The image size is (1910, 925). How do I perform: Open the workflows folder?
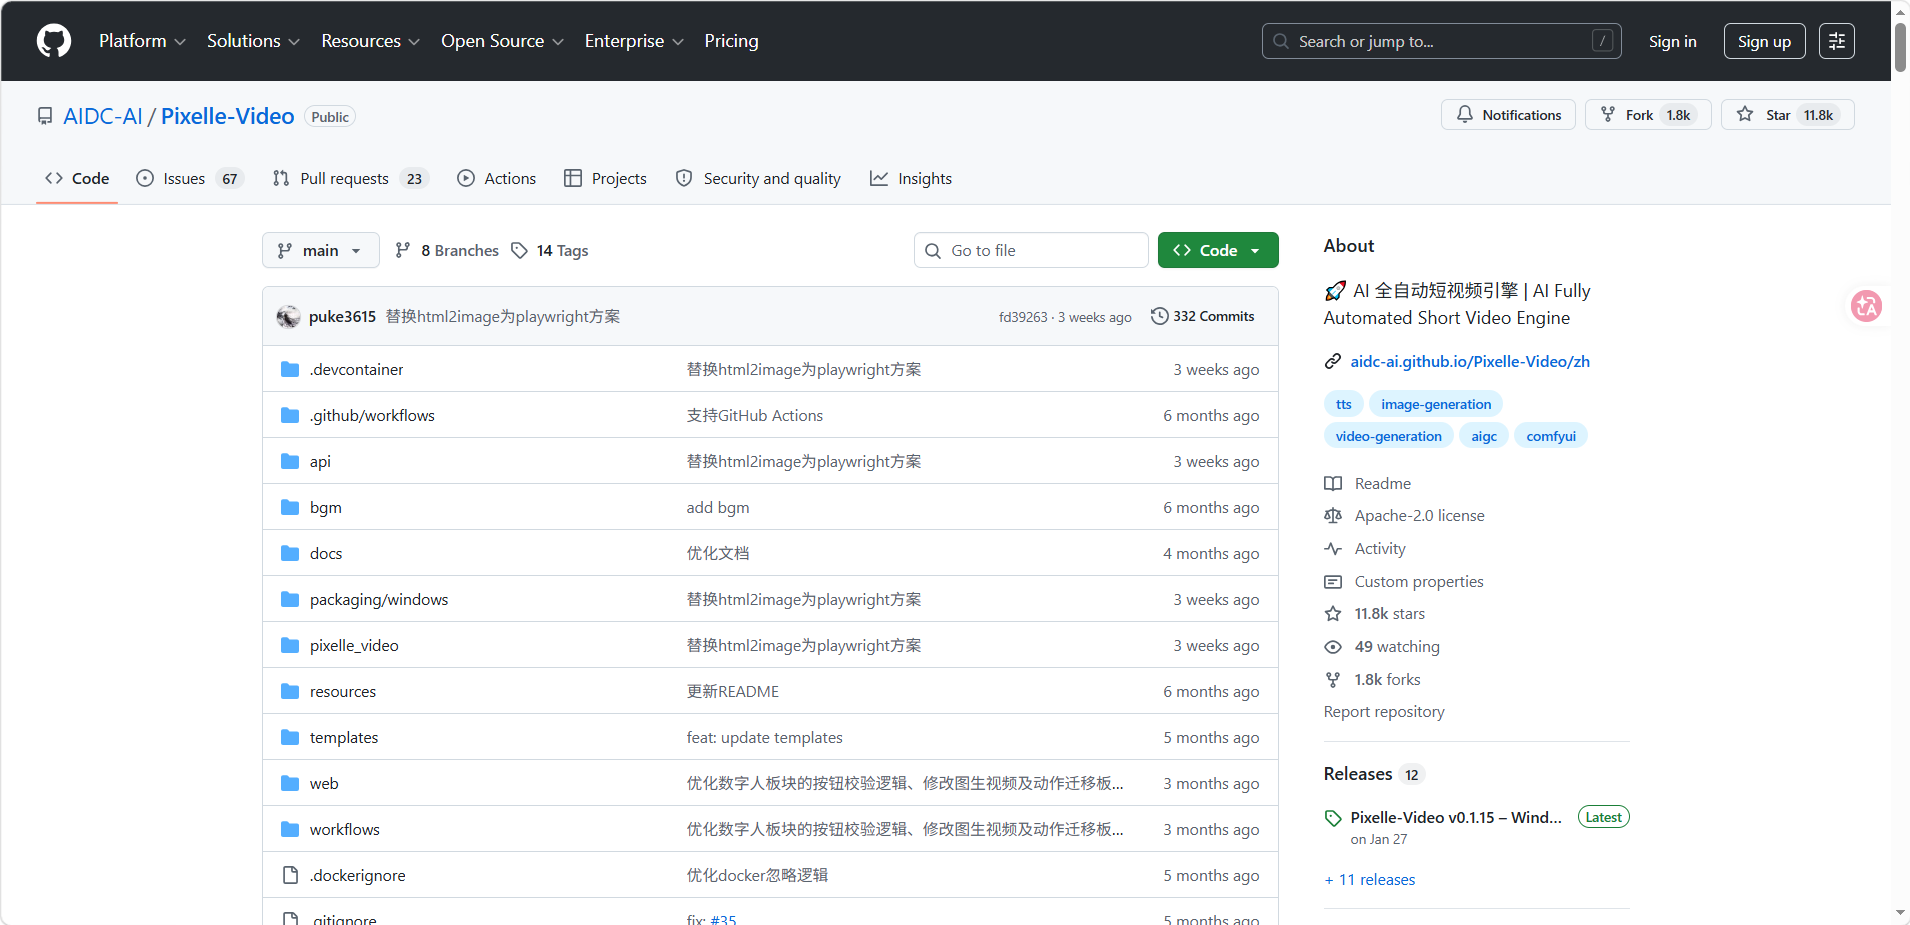coord(345,829)
